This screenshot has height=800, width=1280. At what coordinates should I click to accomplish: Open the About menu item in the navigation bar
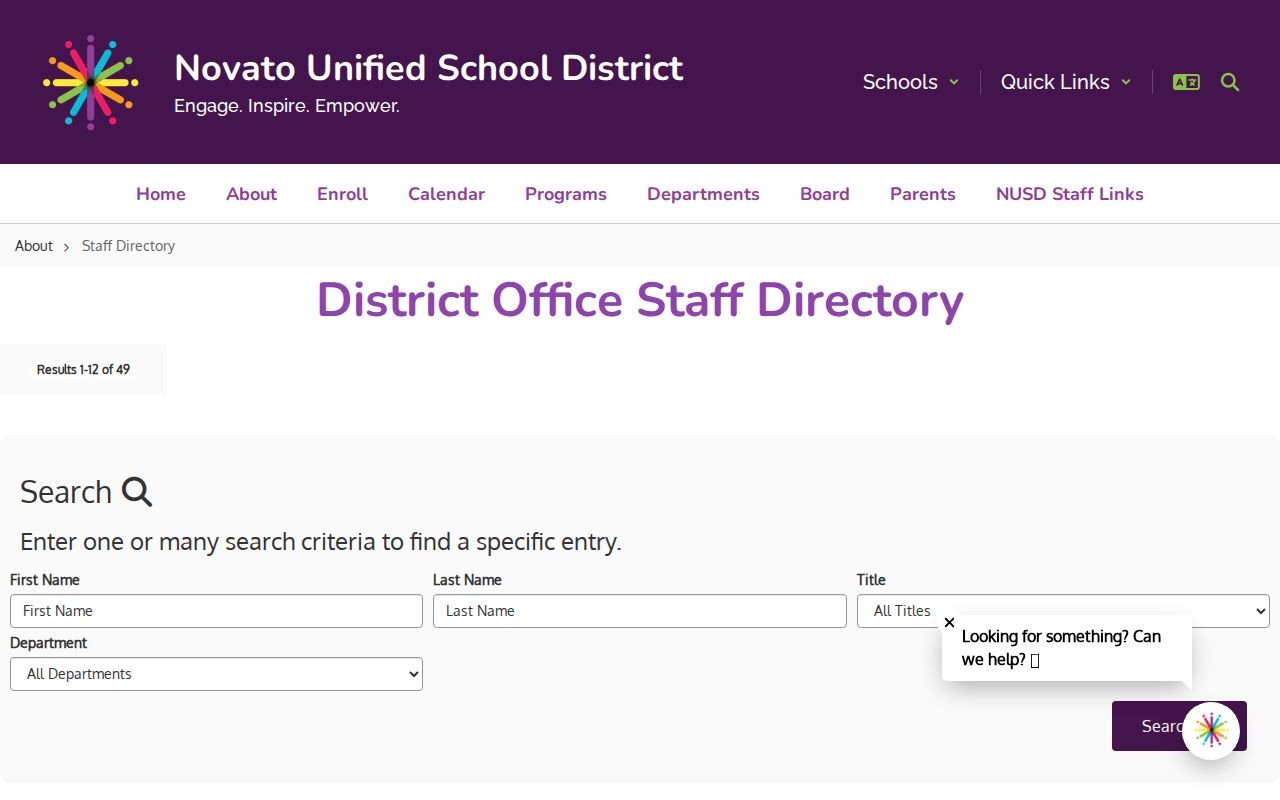click(251, 194)
